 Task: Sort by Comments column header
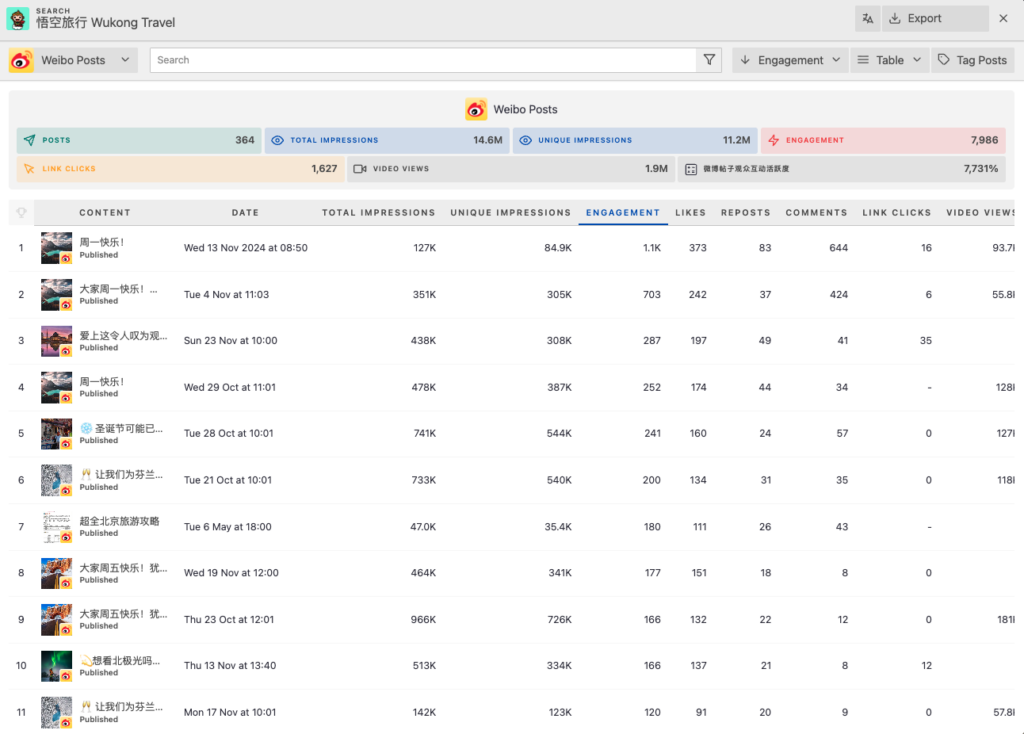point(816,213)
